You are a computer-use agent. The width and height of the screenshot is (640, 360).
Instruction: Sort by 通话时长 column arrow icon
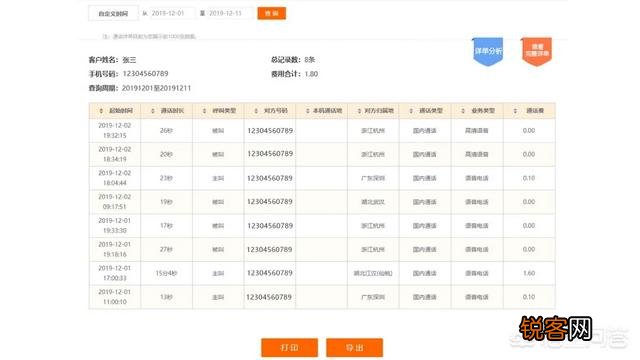(153, 111)
